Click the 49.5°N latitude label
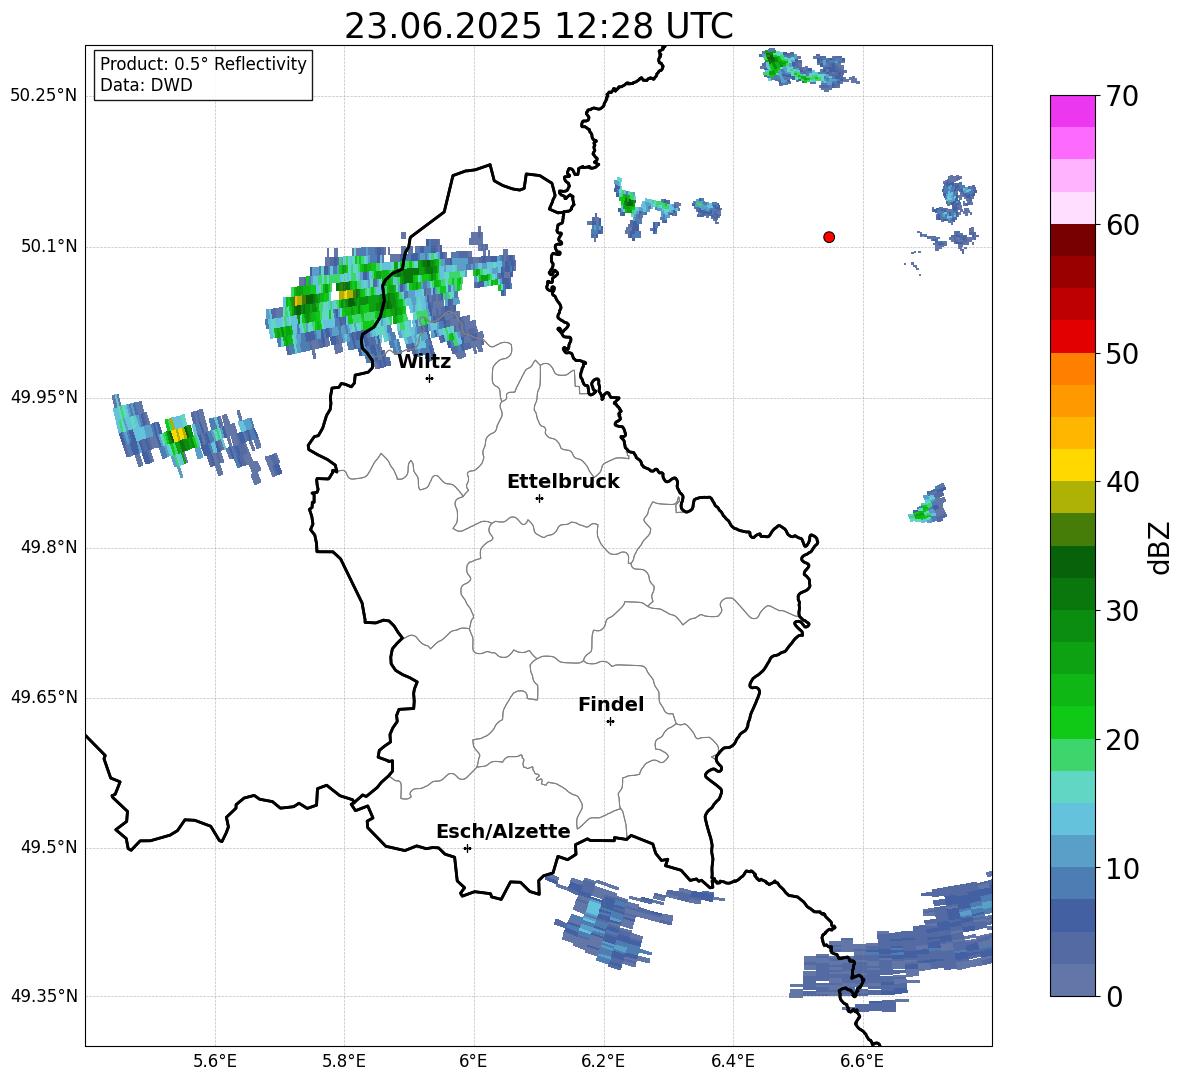This screenshot has width=1184, height=1081. tap(49, 847)
